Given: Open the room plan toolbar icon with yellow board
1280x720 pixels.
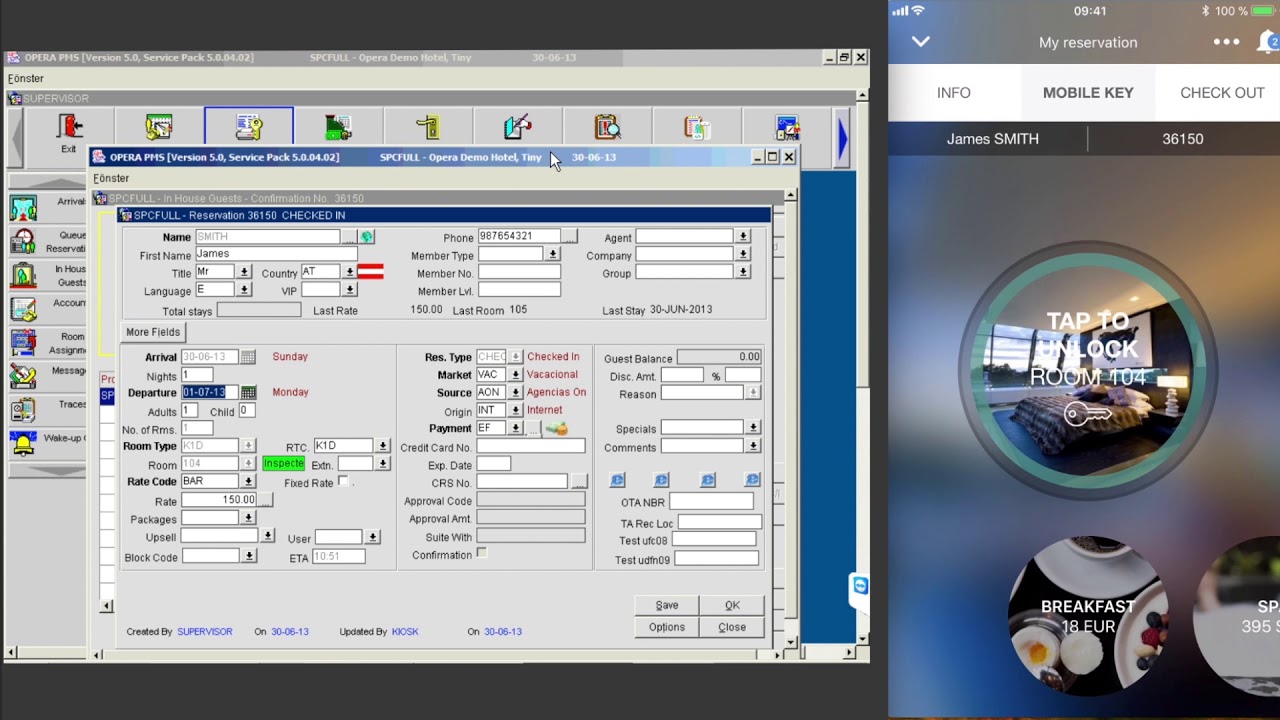Looking at the screenshot, I should tap(159, 127).
